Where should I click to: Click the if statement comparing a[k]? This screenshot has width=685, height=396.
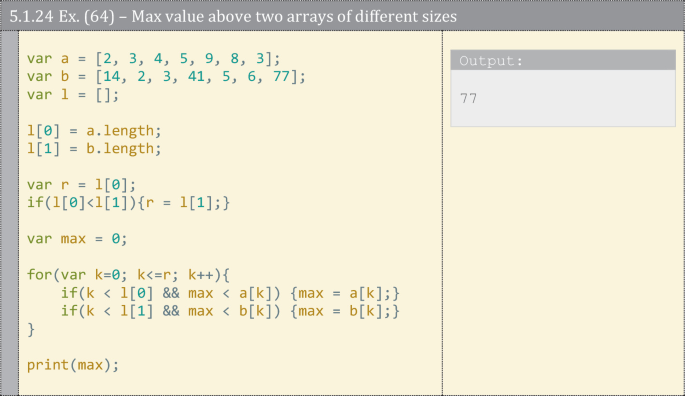(x=230, y=293)
